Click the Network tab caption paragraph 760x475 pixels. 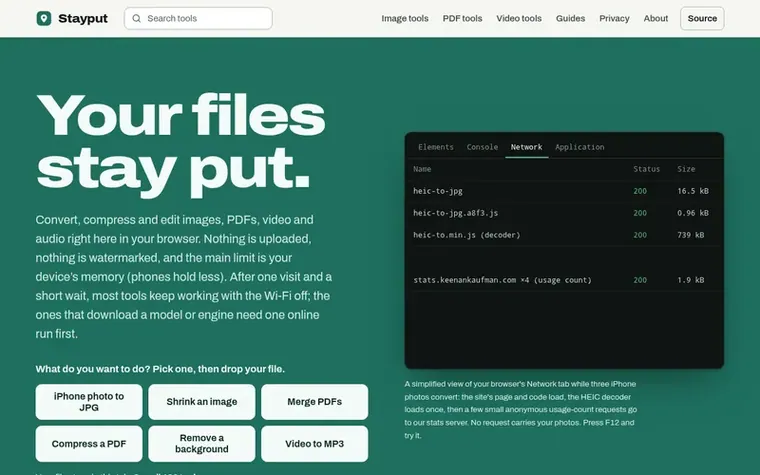pyautogui.click(x=521, y=410)
